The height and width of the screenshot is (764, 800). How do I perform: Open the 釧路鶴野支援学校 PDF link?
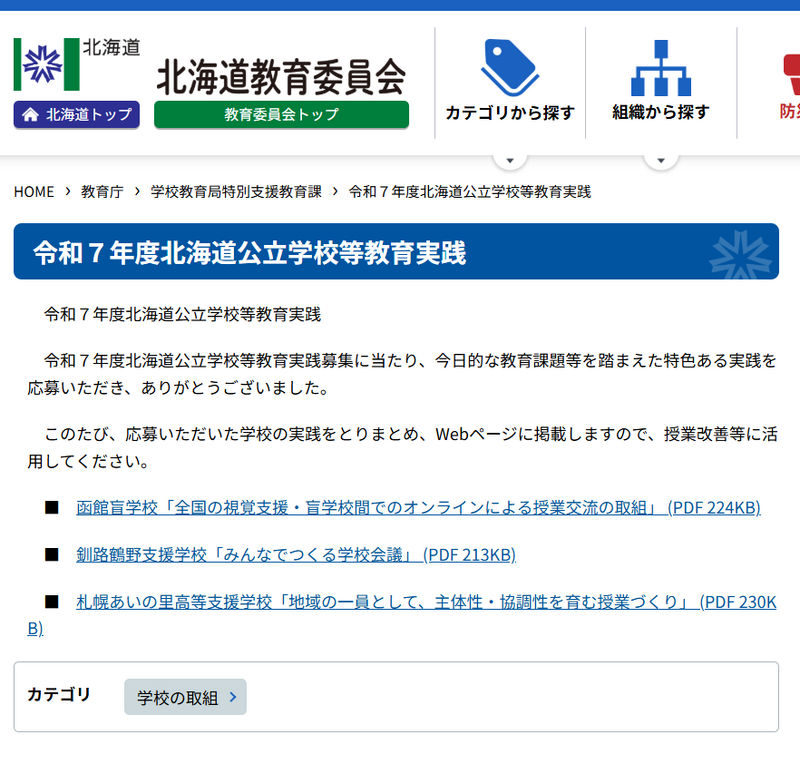296,555
